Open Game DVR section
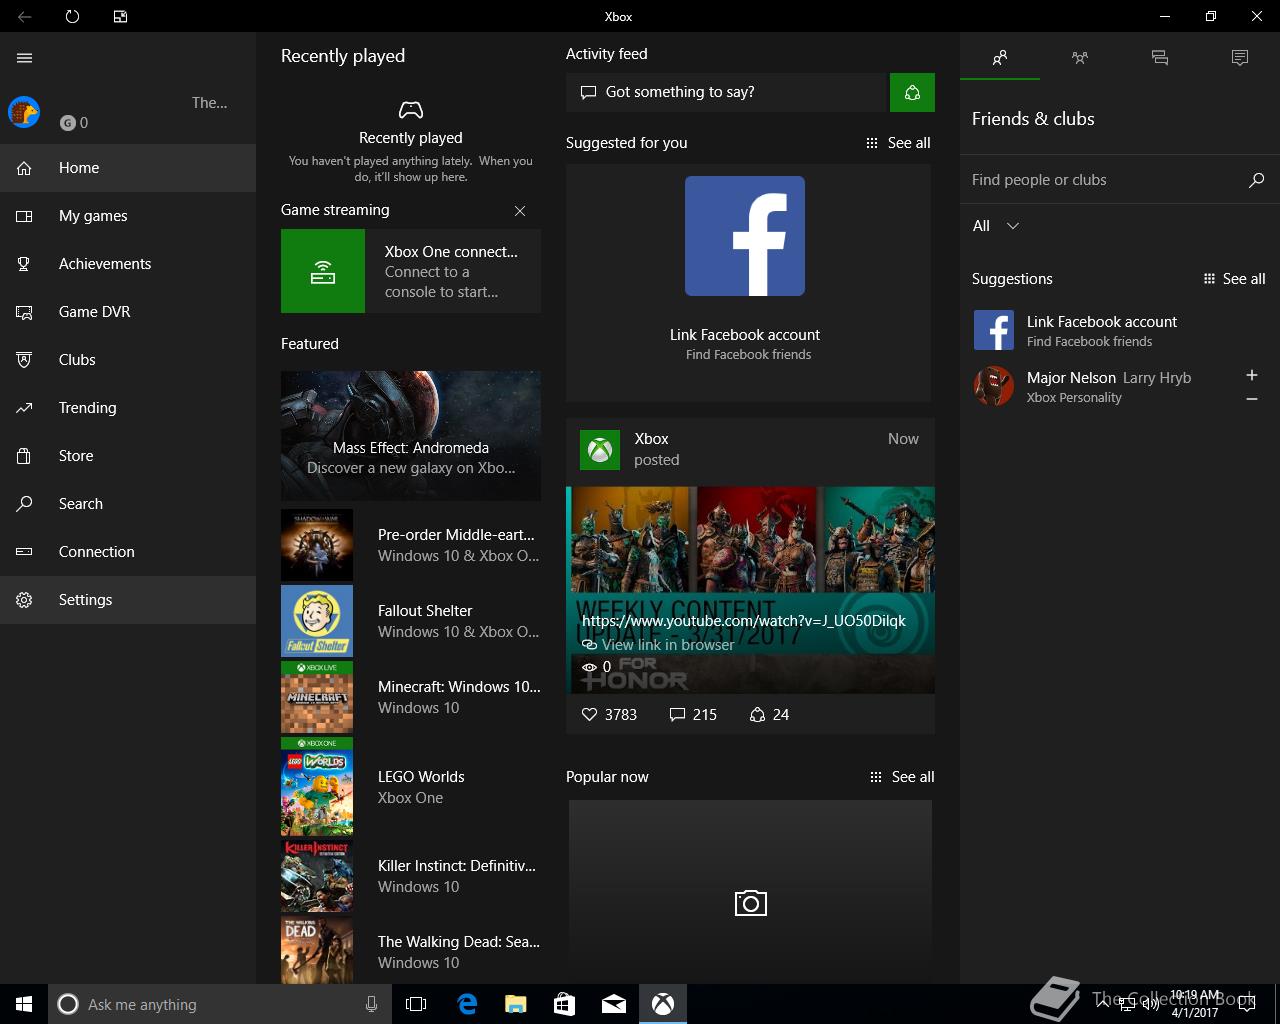The height and width of the screenshot is (1024, 1280). [x=128, y=312]
